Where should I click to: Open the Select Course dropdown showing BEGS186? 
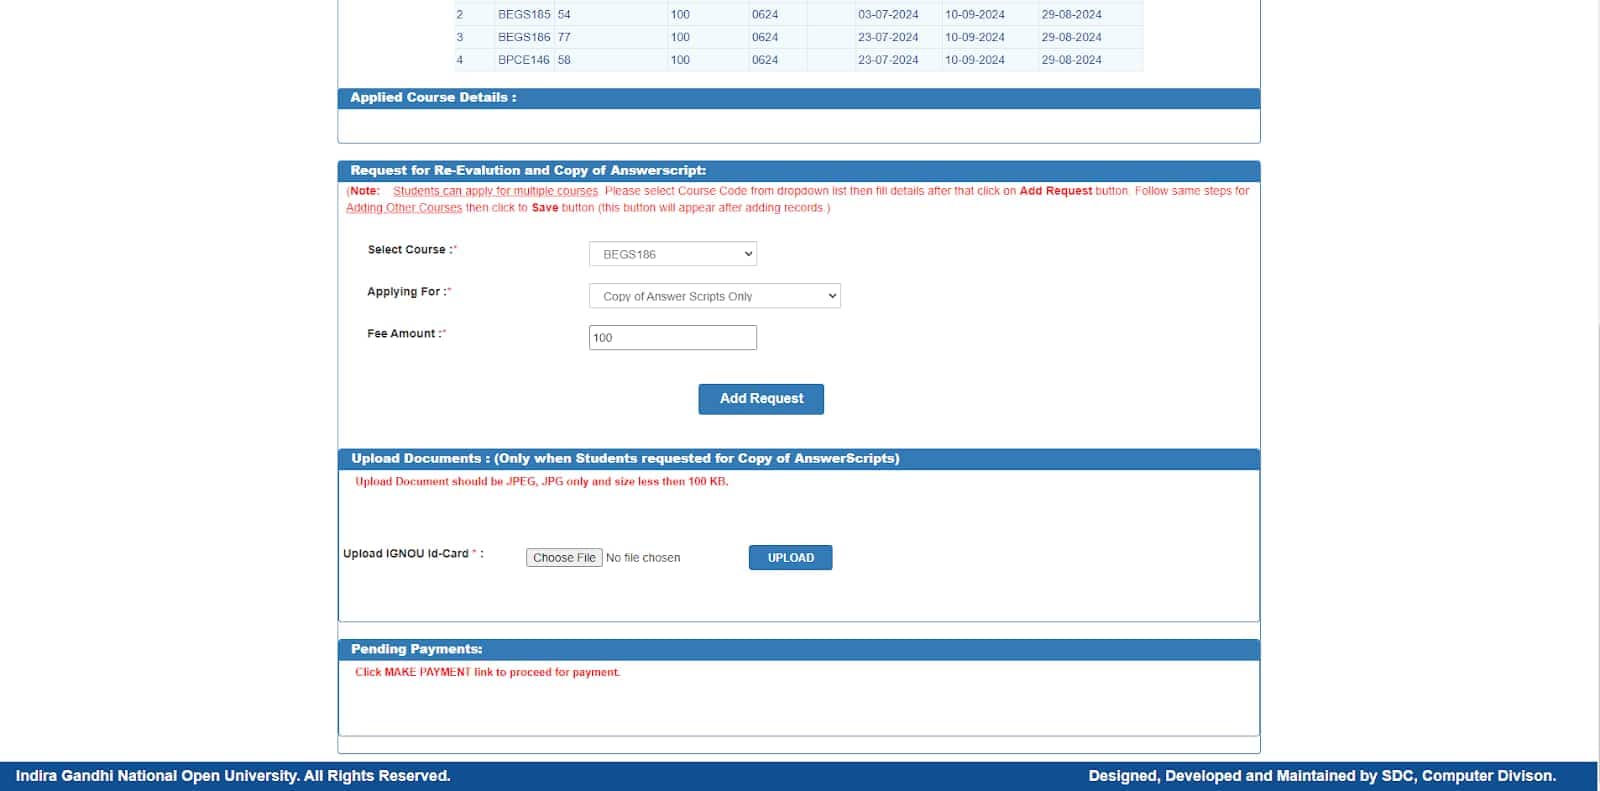(672, 254)
